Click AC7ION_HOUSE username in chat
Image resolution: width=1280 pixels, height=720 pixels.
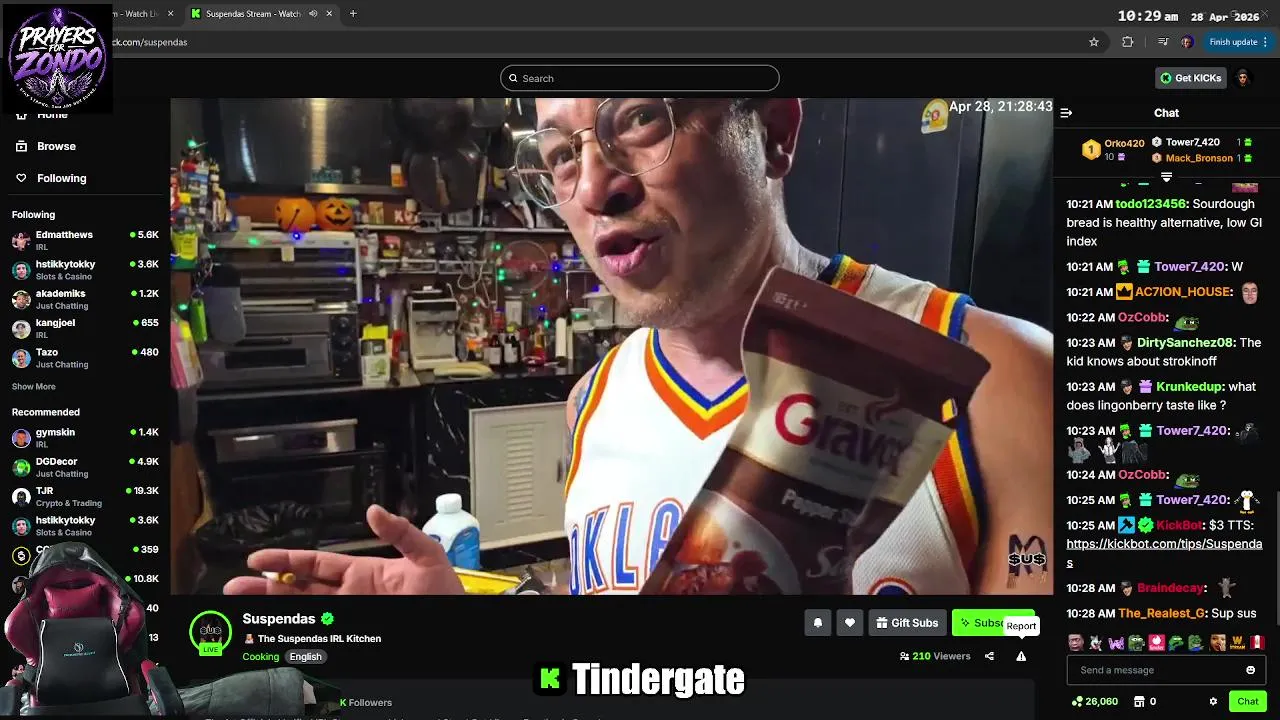coord(1182,292)
